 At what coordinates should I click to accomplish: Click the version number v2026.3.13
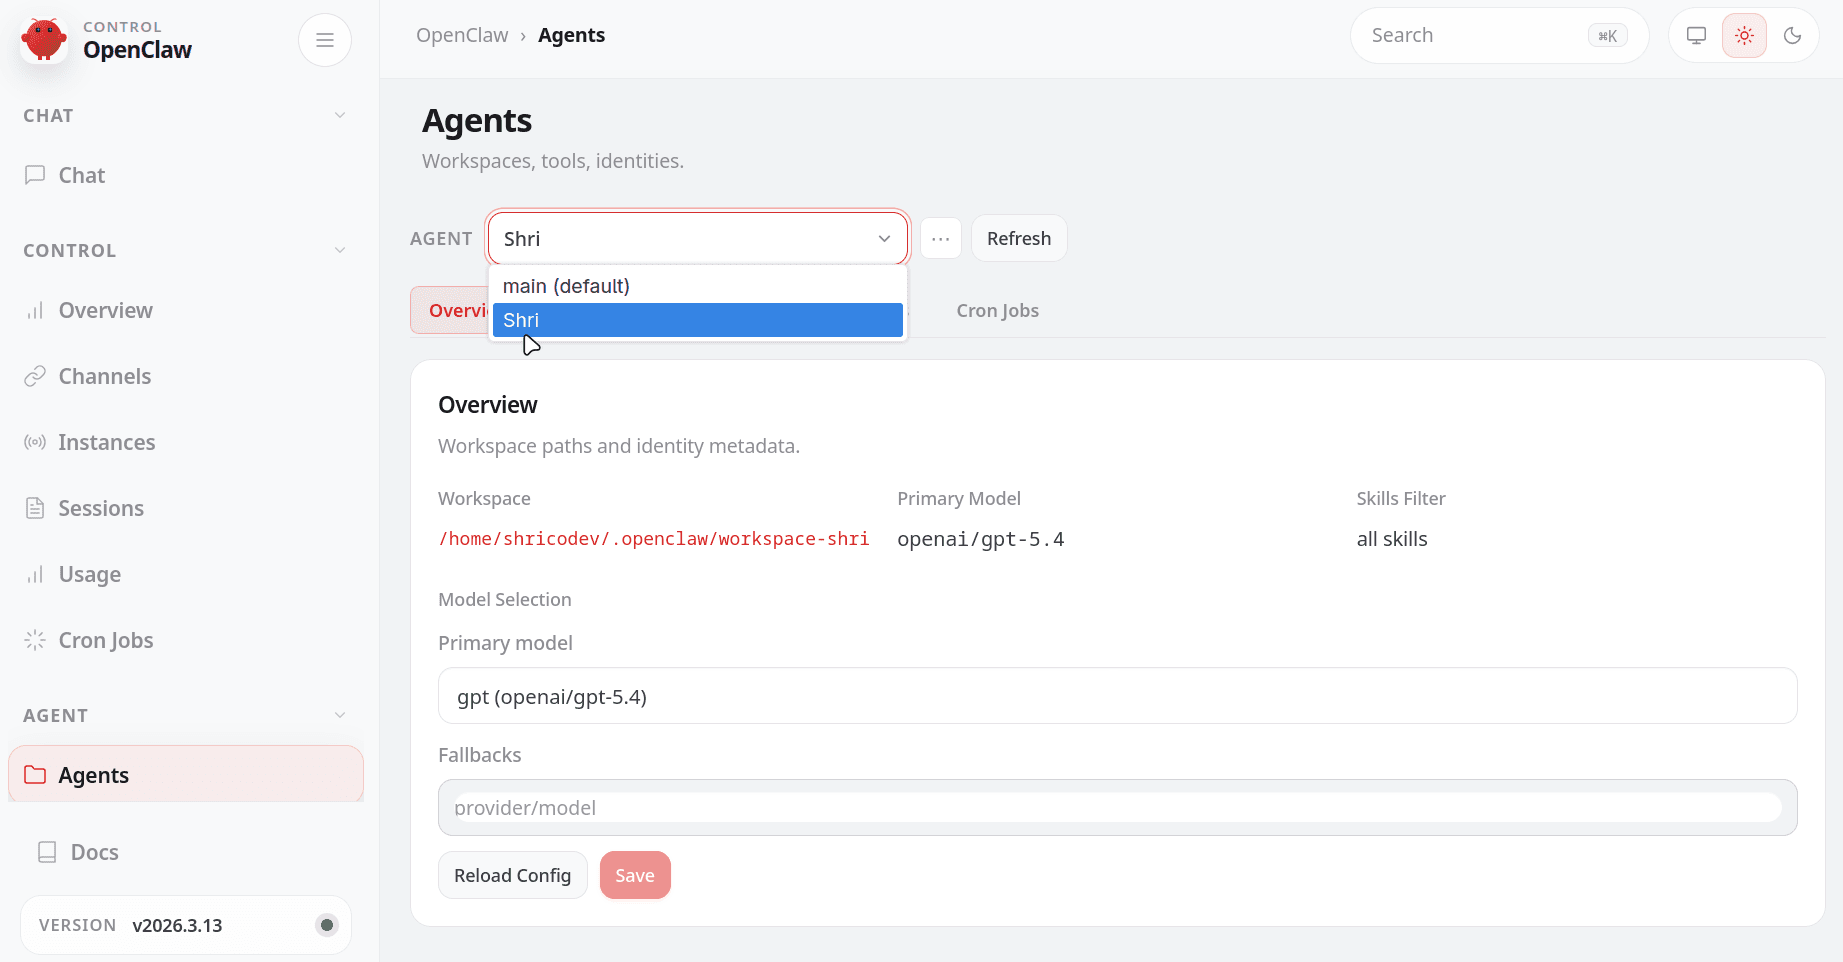[177, 925]
